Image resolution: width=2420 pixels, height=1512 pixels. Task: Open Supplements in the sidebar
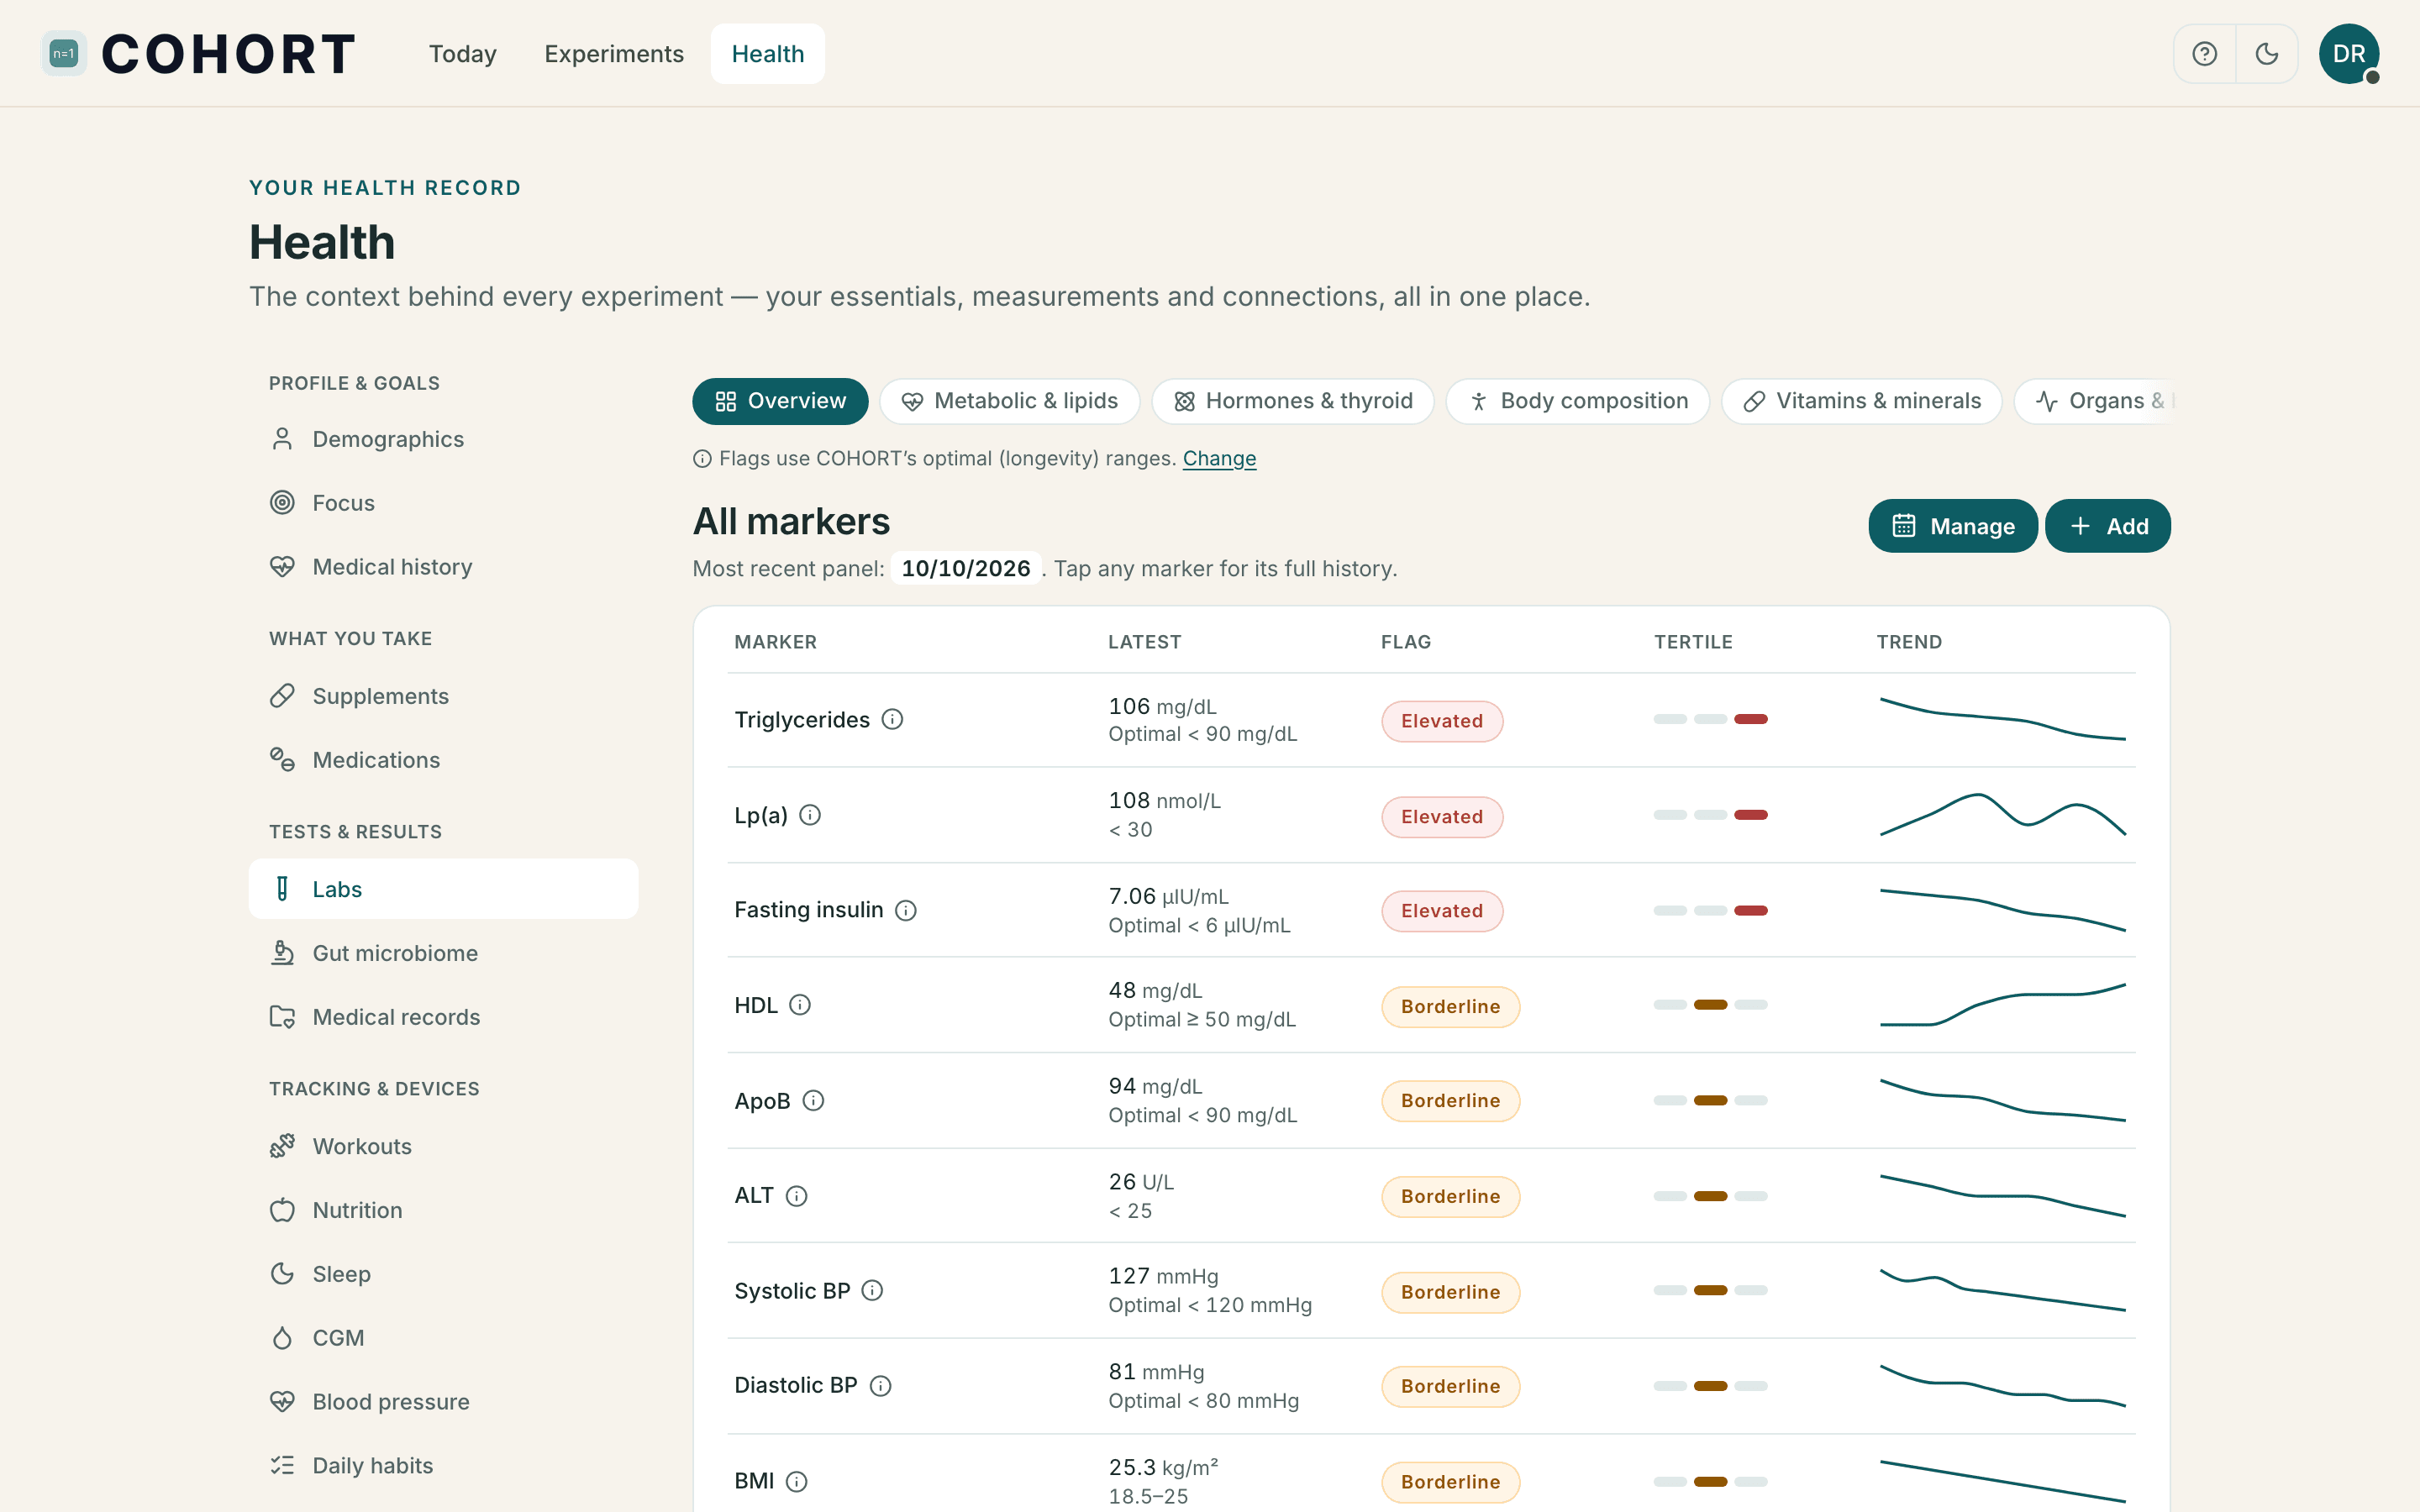click(x=443, y=696)
